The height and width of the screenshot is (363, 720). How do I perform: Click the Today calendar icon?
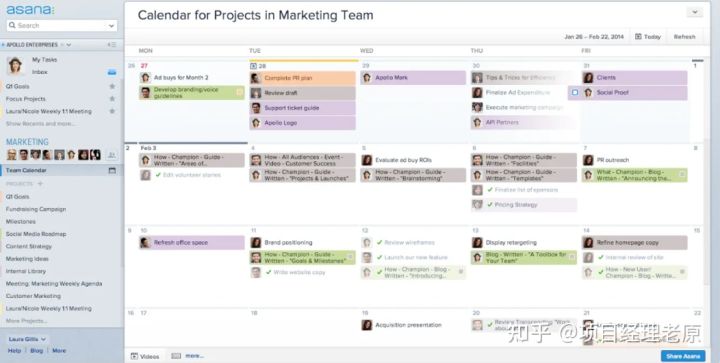[x=638, y=36]
